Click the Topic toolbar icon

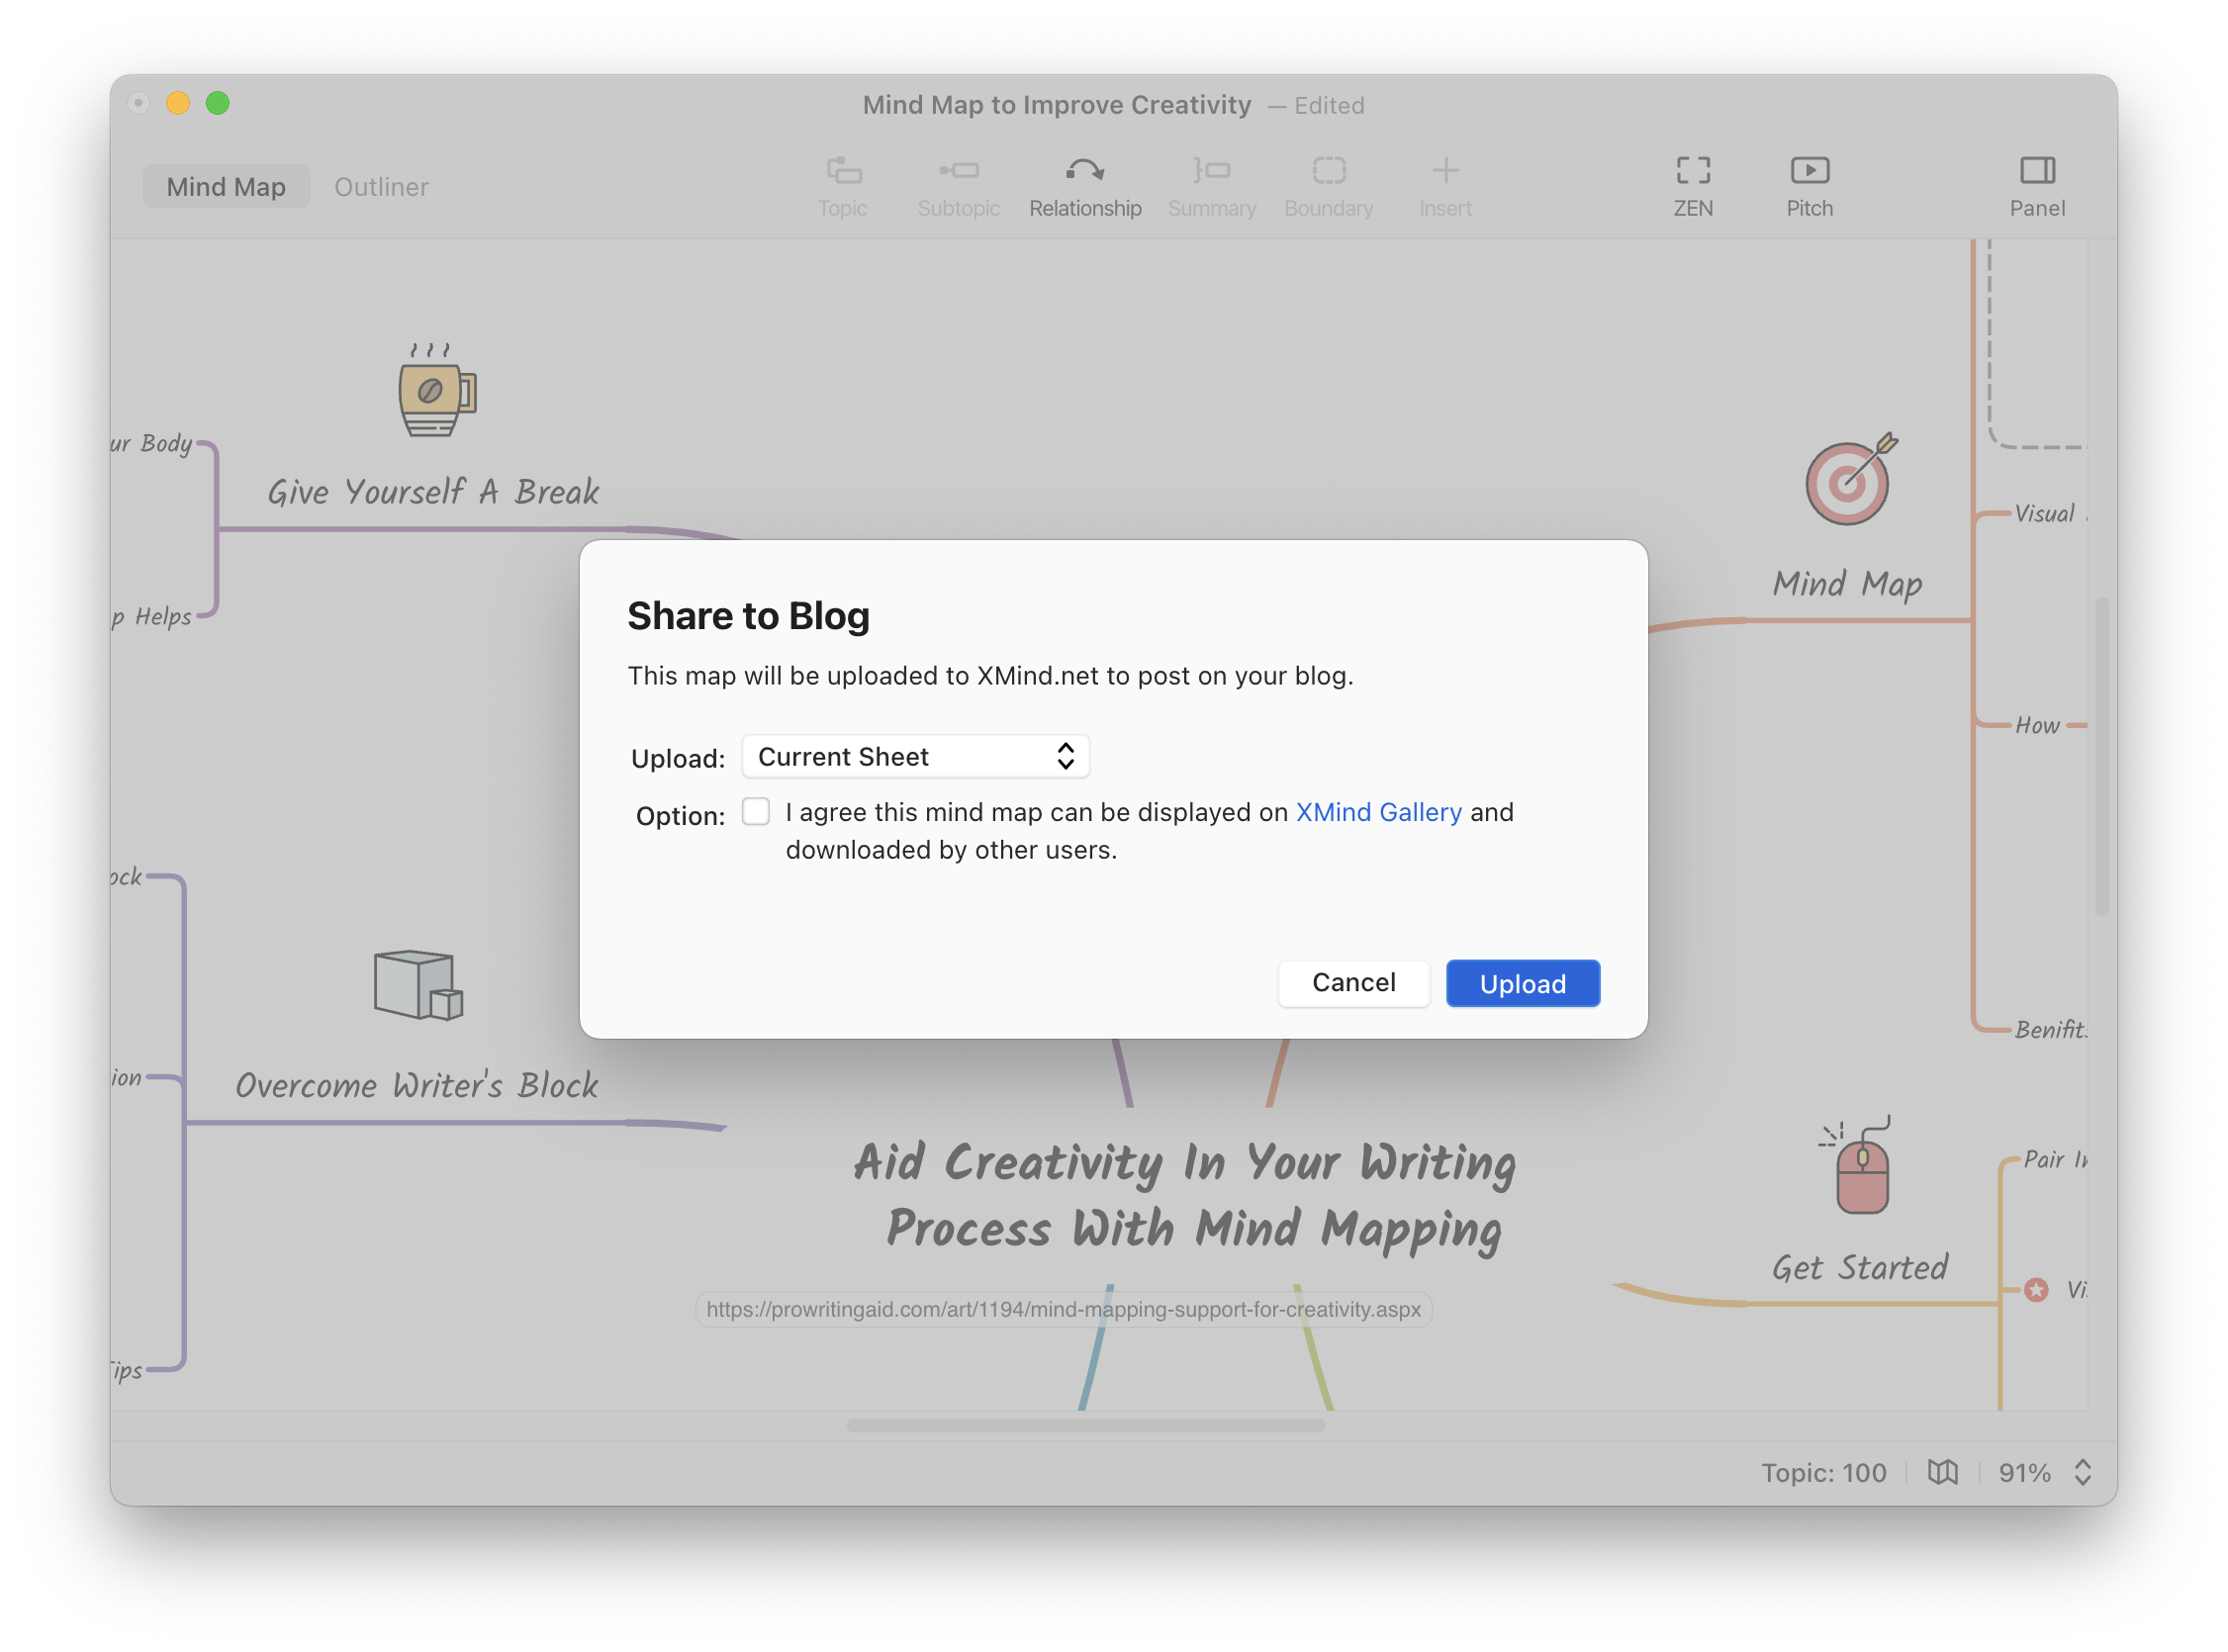tap(843, 187)
